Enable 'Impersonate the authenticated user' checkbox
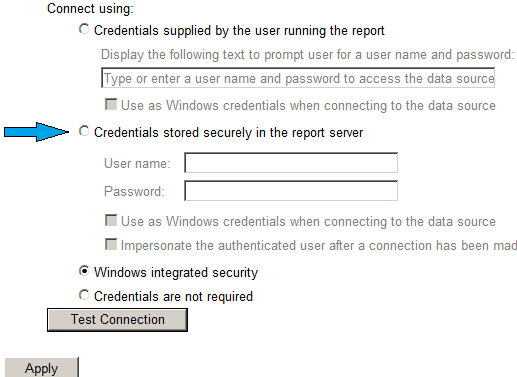 (x=111, y=244)
